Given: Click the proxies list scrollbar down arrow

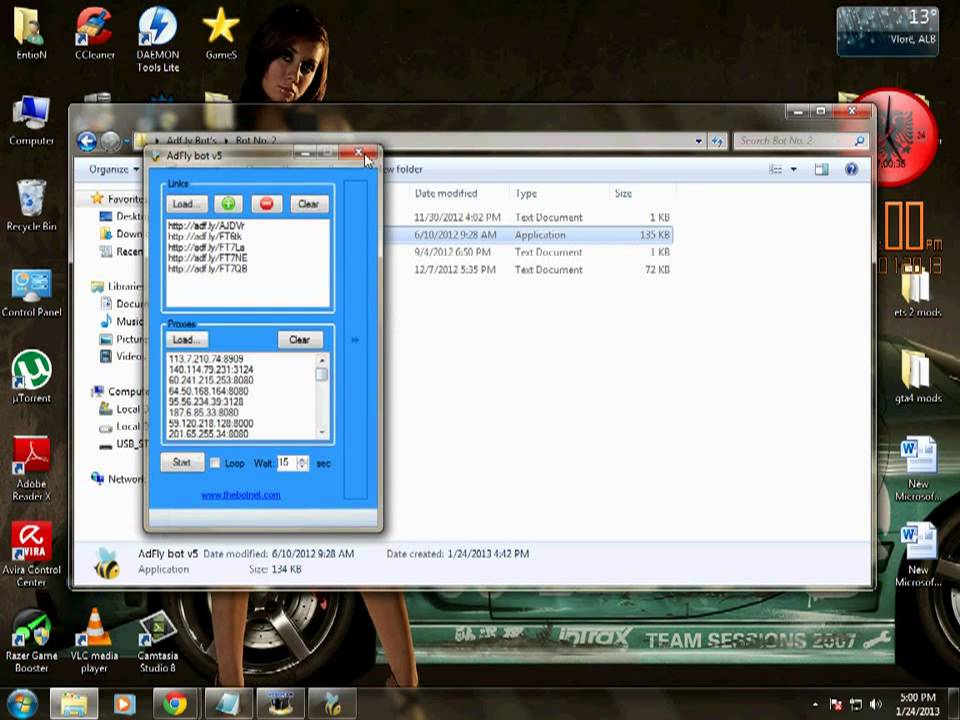Looking at the screenshot, I should tap(322, 433).
